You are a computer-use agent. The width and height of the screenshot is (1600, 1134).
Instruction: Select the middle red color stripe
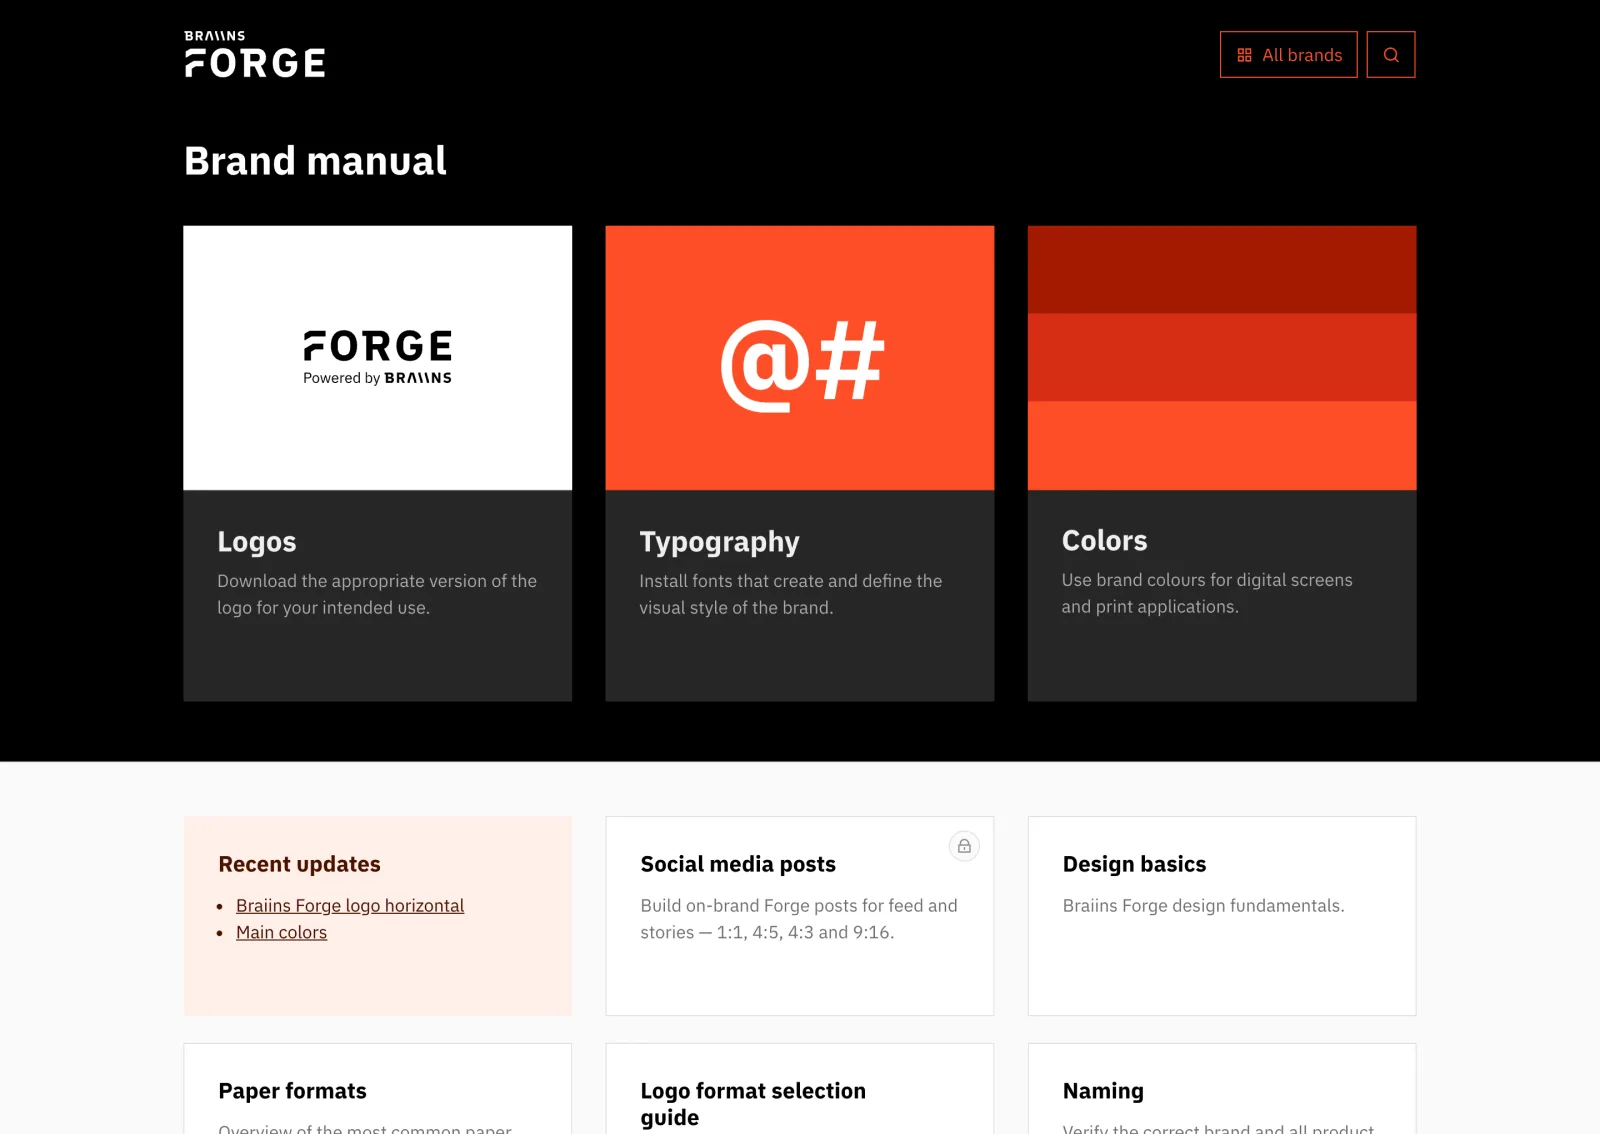(x=1222, y=358)
